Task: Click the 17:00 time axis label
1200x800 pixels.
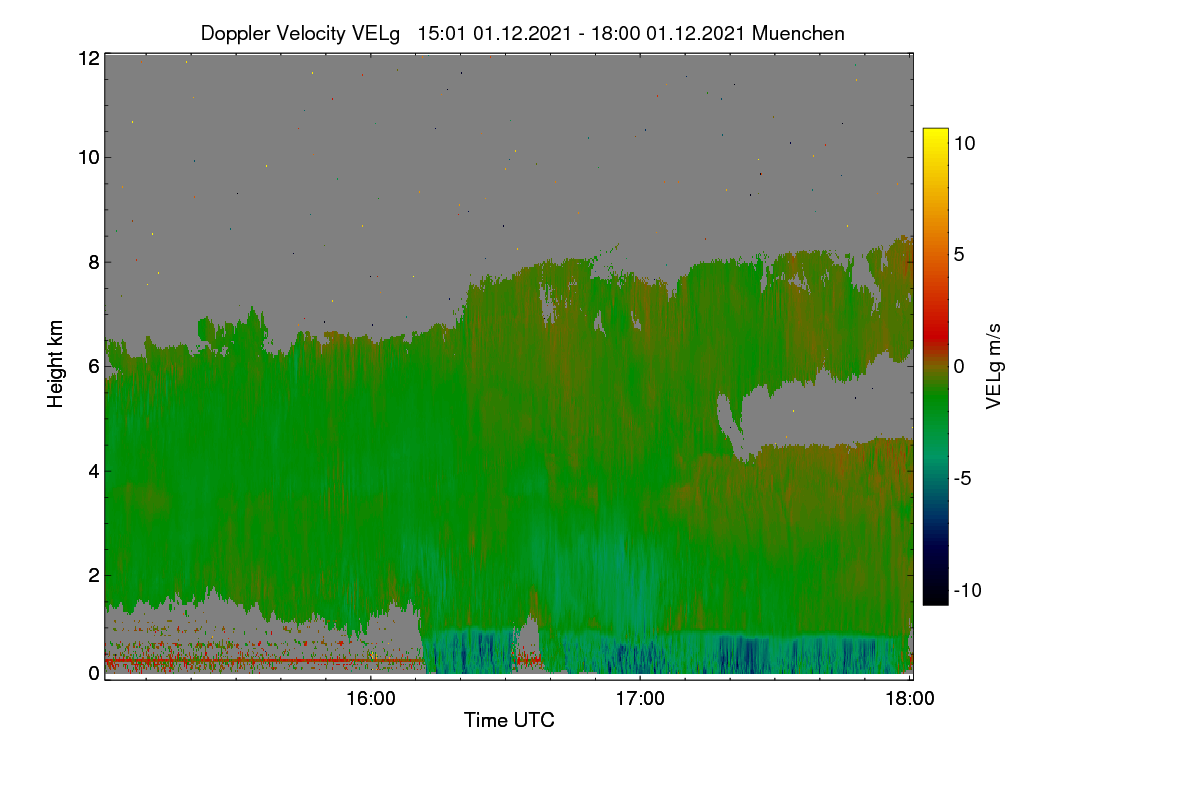Action: [x=640, y=699]
